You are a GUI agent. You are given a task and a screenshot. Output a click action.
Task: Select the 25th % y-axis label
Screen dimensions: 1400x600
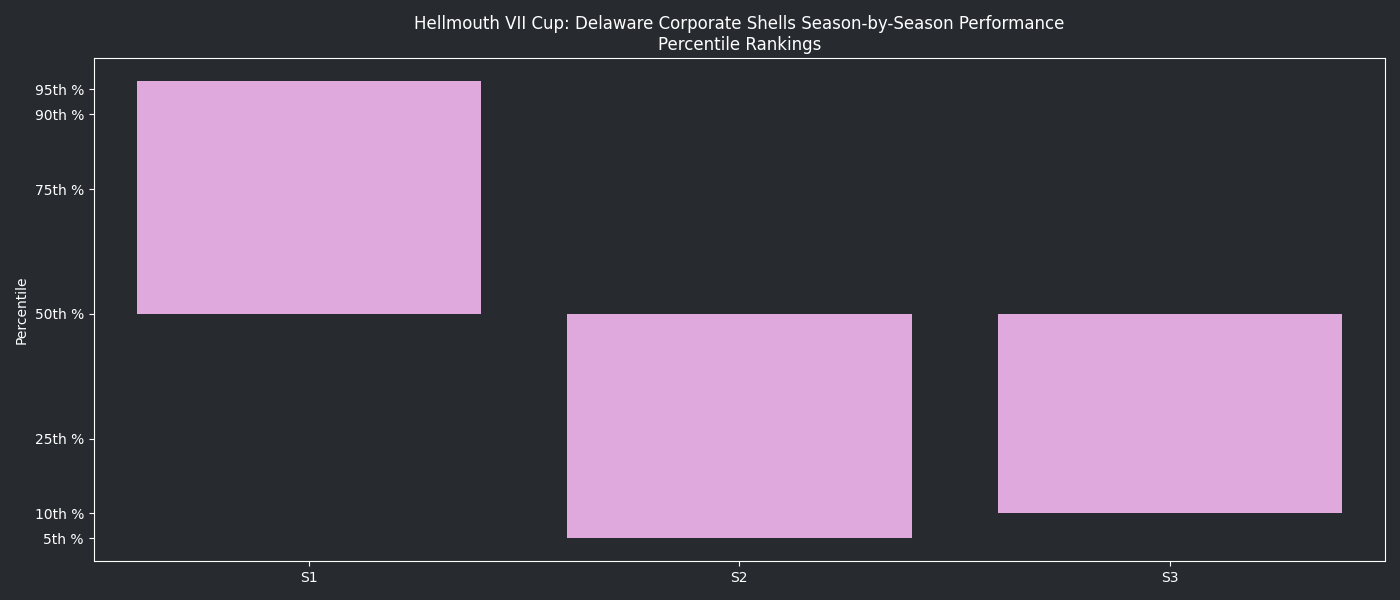coord(59,439)
